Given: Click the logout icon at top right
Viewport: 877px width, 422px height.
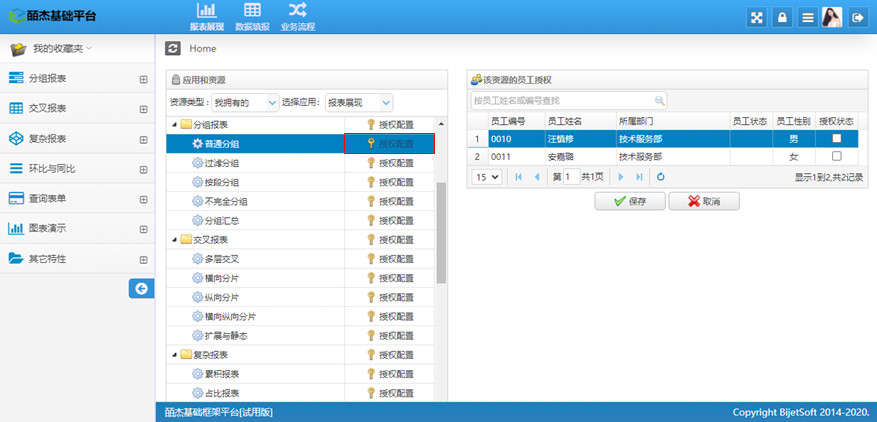Looking at the screenshot, I should click(858, 17).
